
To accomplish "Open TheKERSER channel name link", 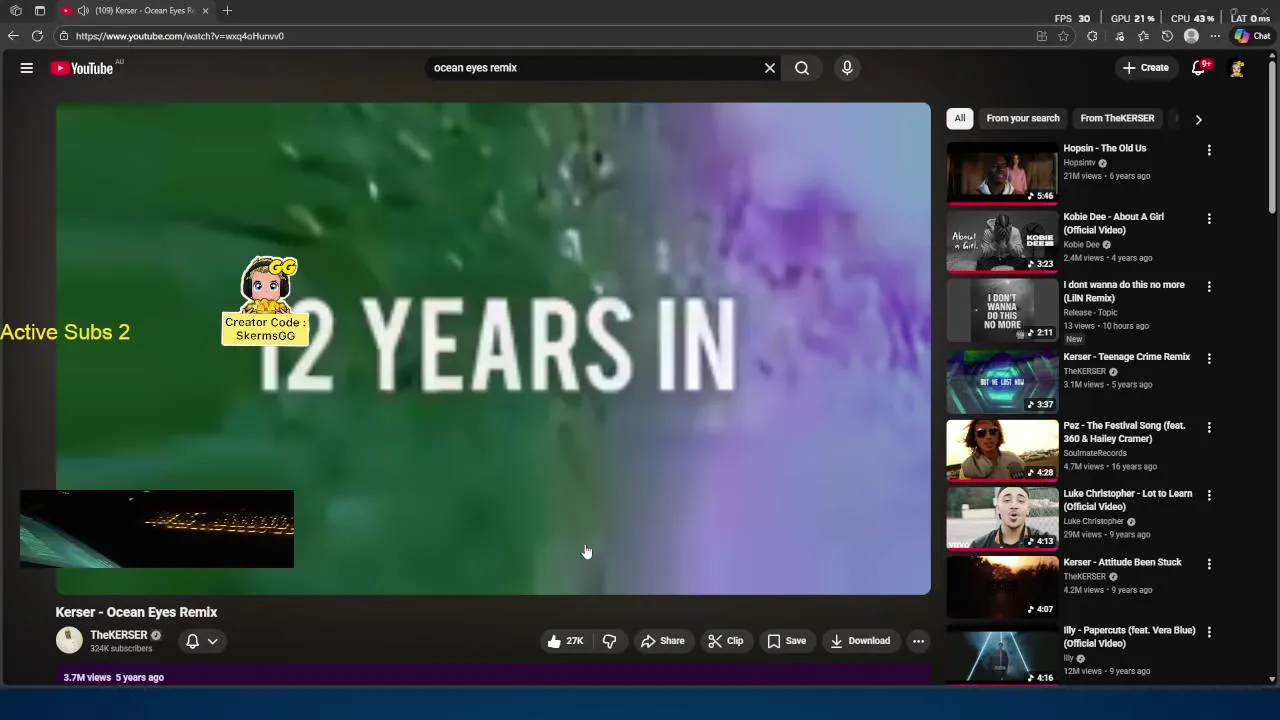I will (x=119, y=635).
